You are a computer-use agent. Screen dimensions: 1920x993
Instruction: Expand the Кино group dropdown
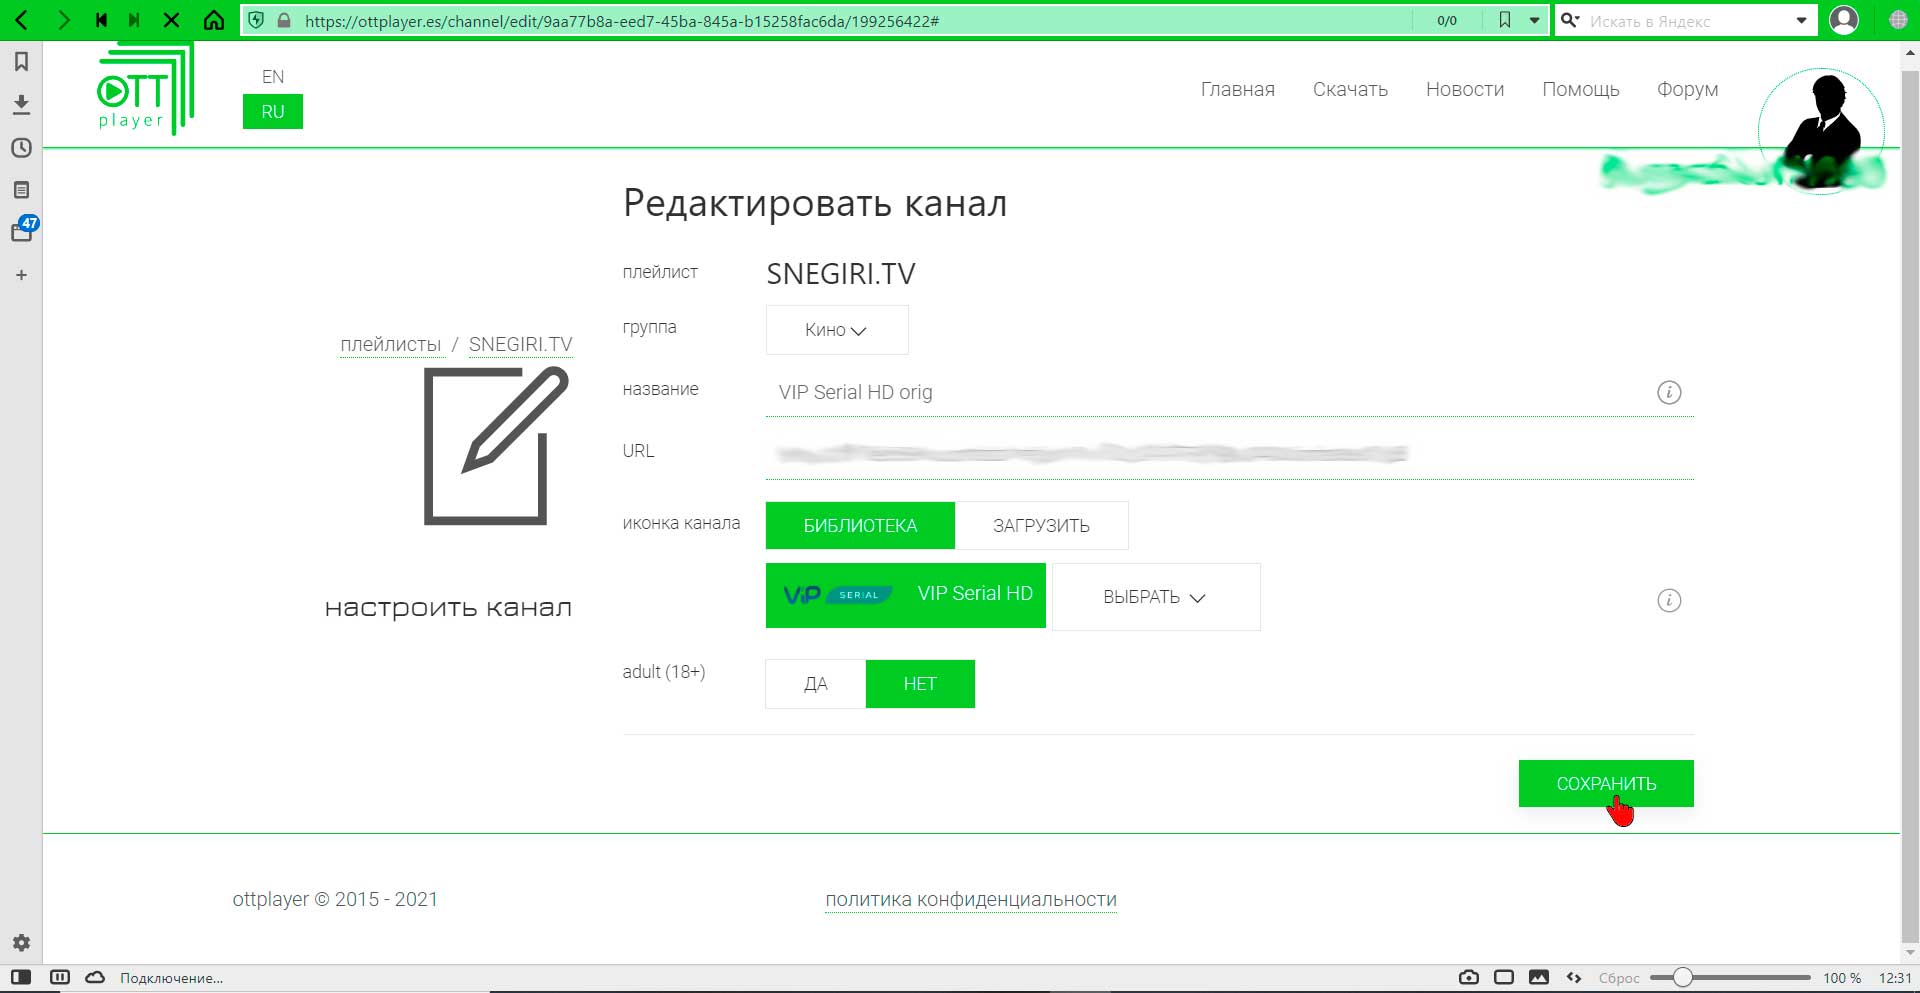click(x=837, y=330)
